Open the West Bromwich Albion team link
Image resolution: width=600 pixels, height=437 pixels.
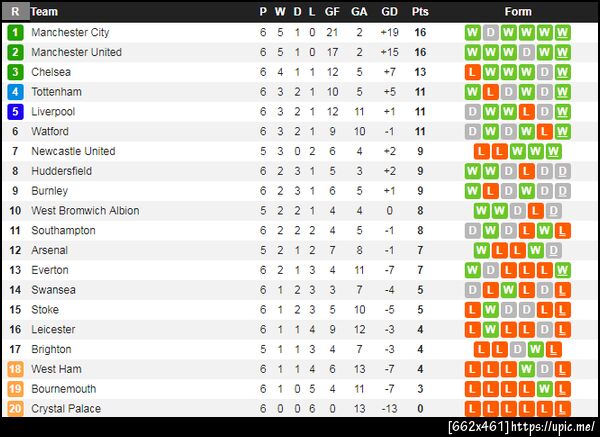[85, 211]
